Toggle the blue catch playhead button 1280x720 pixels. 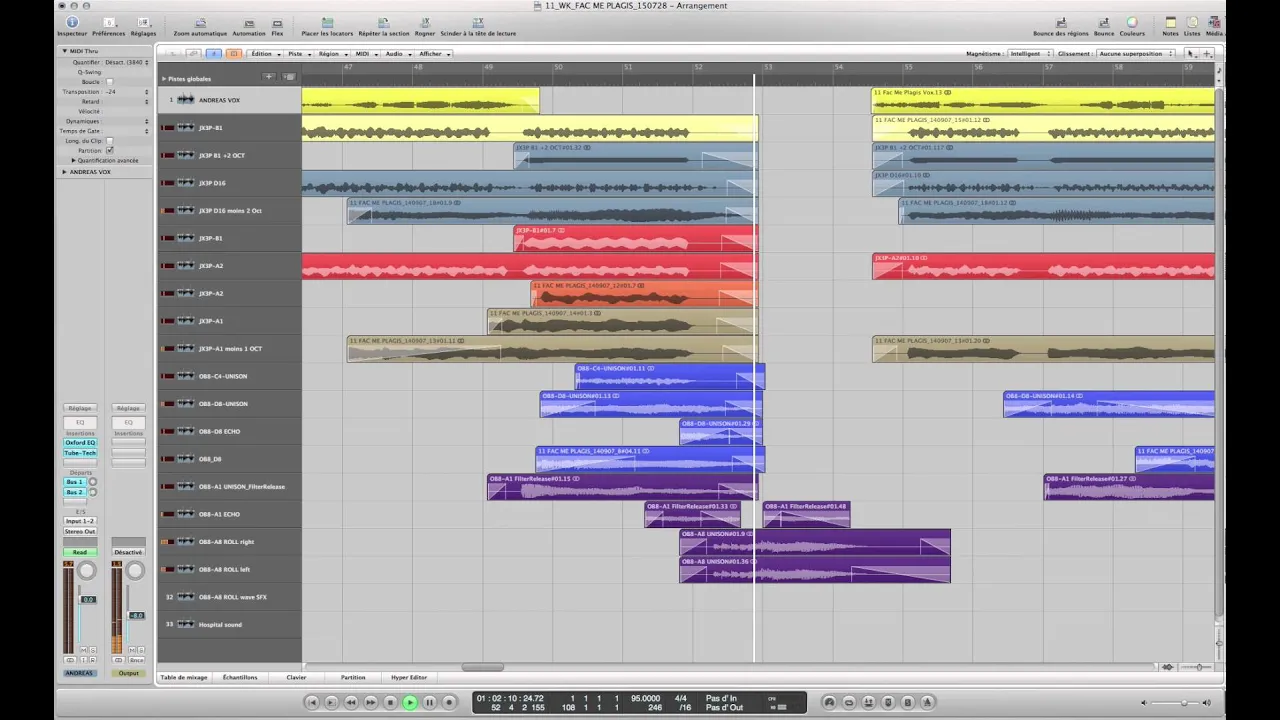pos(214,54)
